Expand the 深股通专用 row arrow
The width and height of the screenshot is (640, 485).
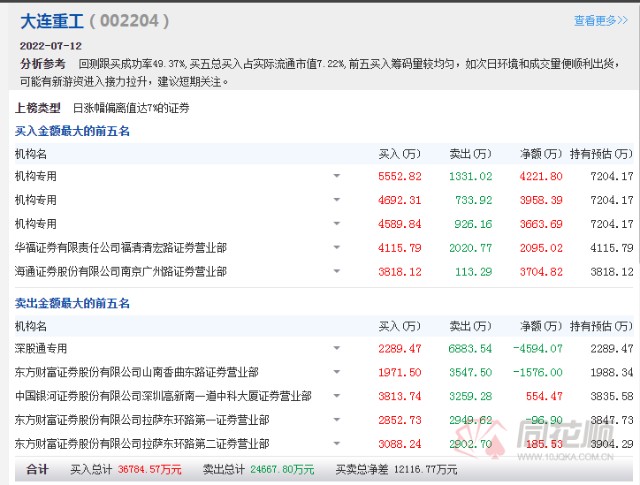pos(337,348)
